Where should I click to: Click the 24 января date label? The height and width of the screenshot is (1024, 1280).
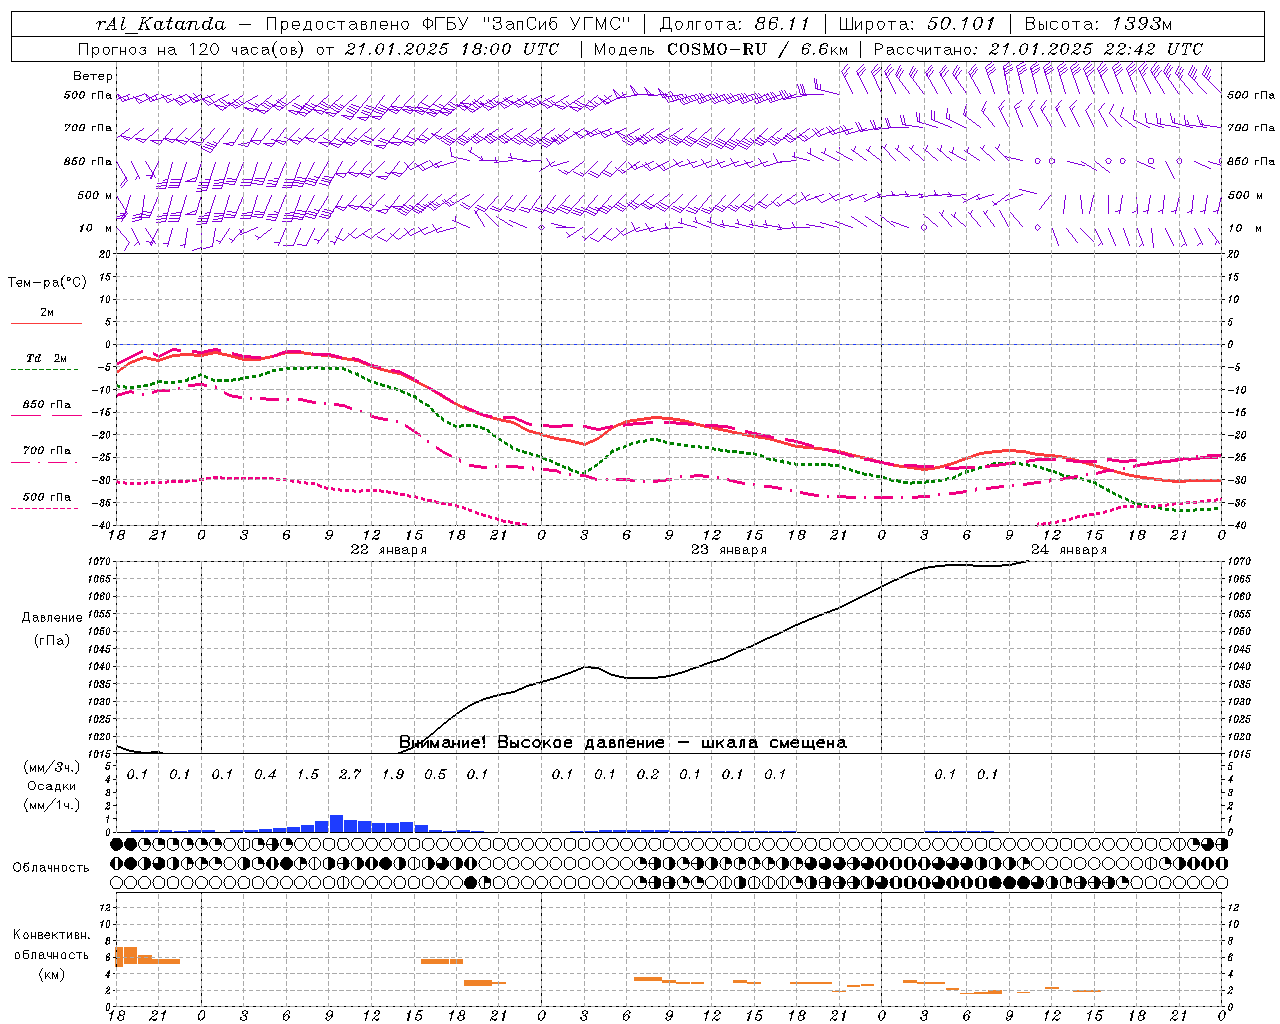(x=1069, y=550)
